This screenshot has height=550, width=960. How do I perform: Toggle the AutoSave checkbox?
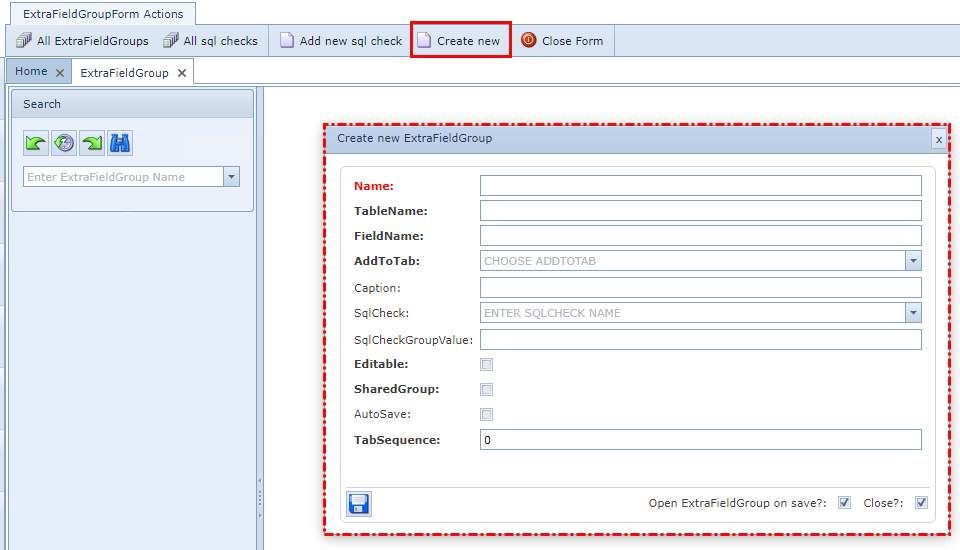[x=487, y=414]
